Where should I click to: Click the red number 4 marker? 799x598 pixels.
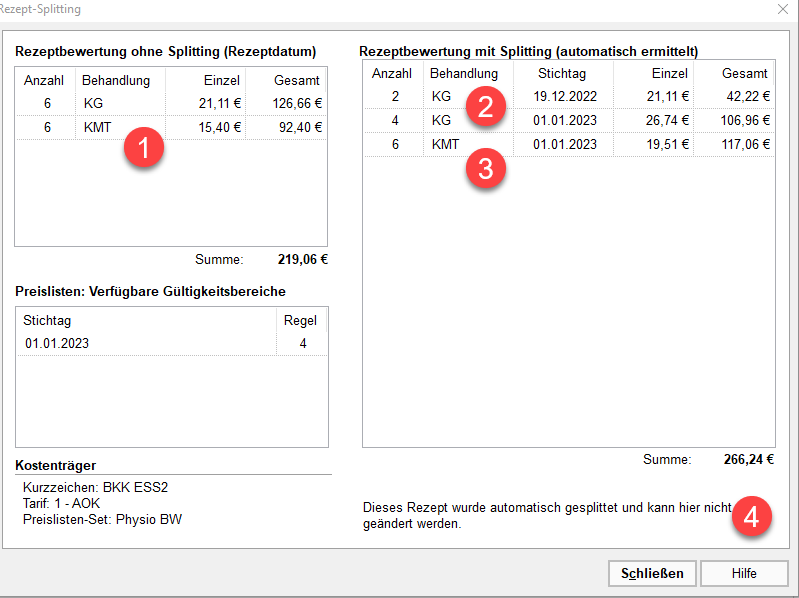coord(752,517)
